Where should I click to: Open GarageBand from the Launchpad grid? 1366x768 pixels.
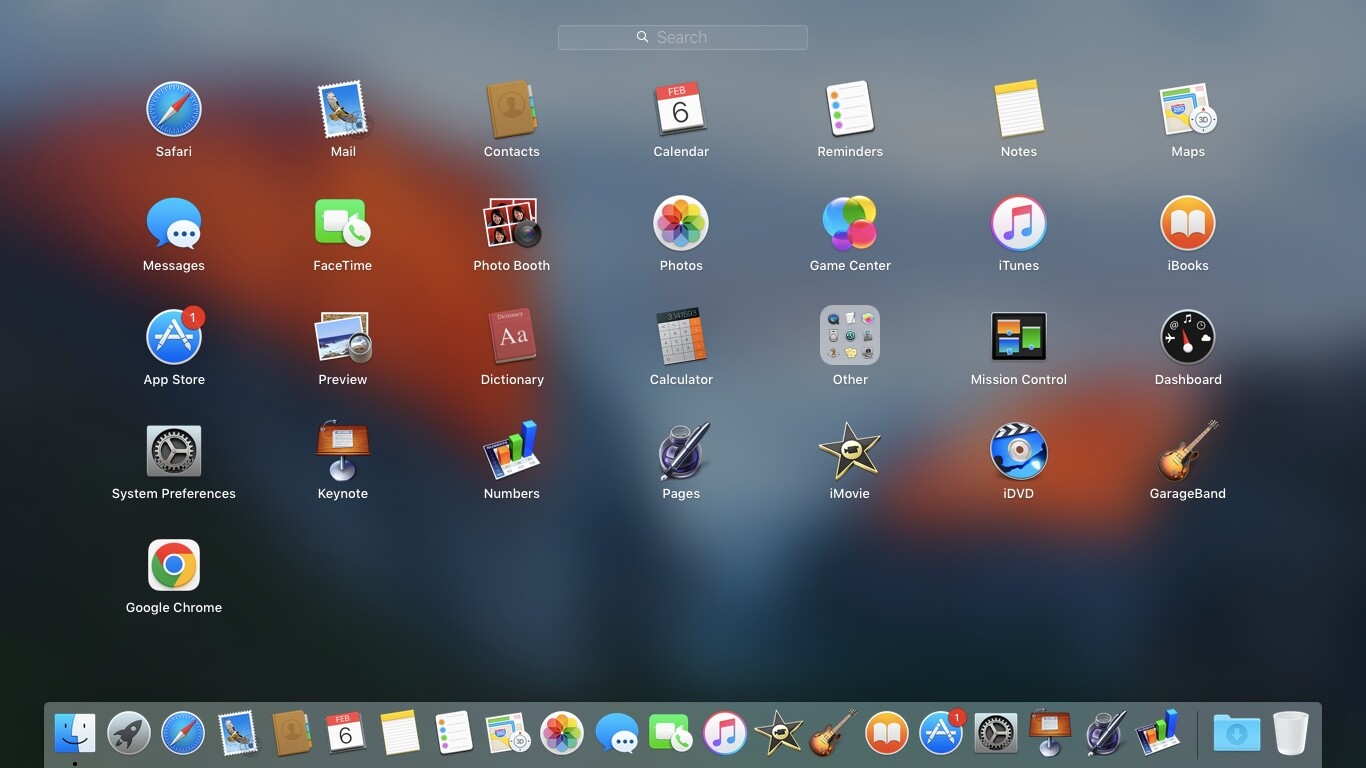tap(1188, 451)
